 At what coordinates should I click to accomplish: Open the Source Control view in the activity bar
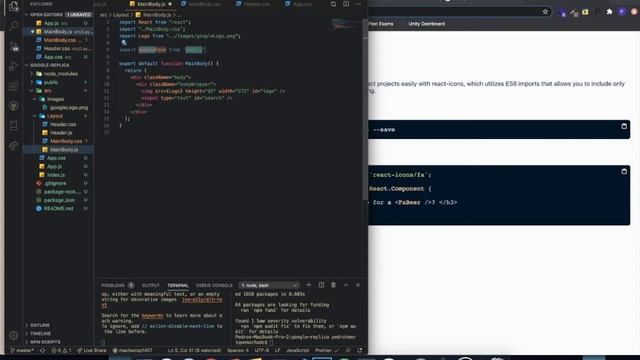(13, 46)
